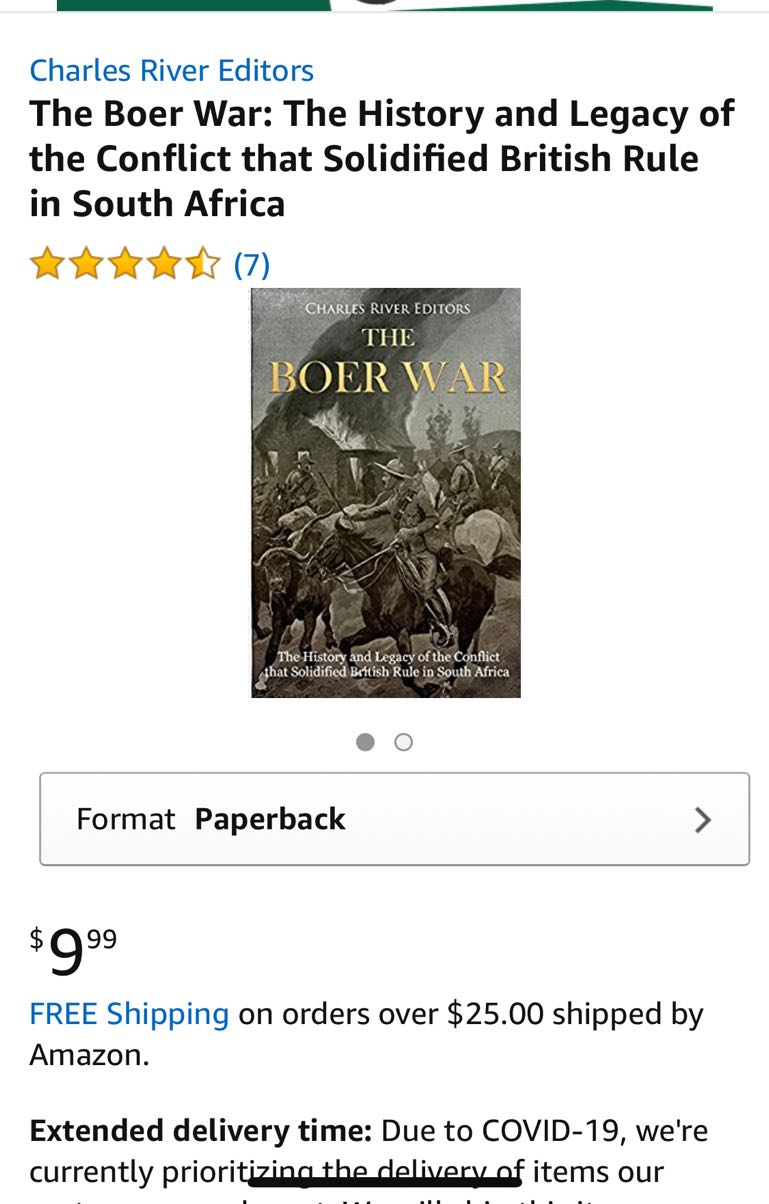Viewport: 769px width, 1204px height.
Task: Switch to the second empty carousel dot
Action: pyautogui.click(x=403, y=742)
